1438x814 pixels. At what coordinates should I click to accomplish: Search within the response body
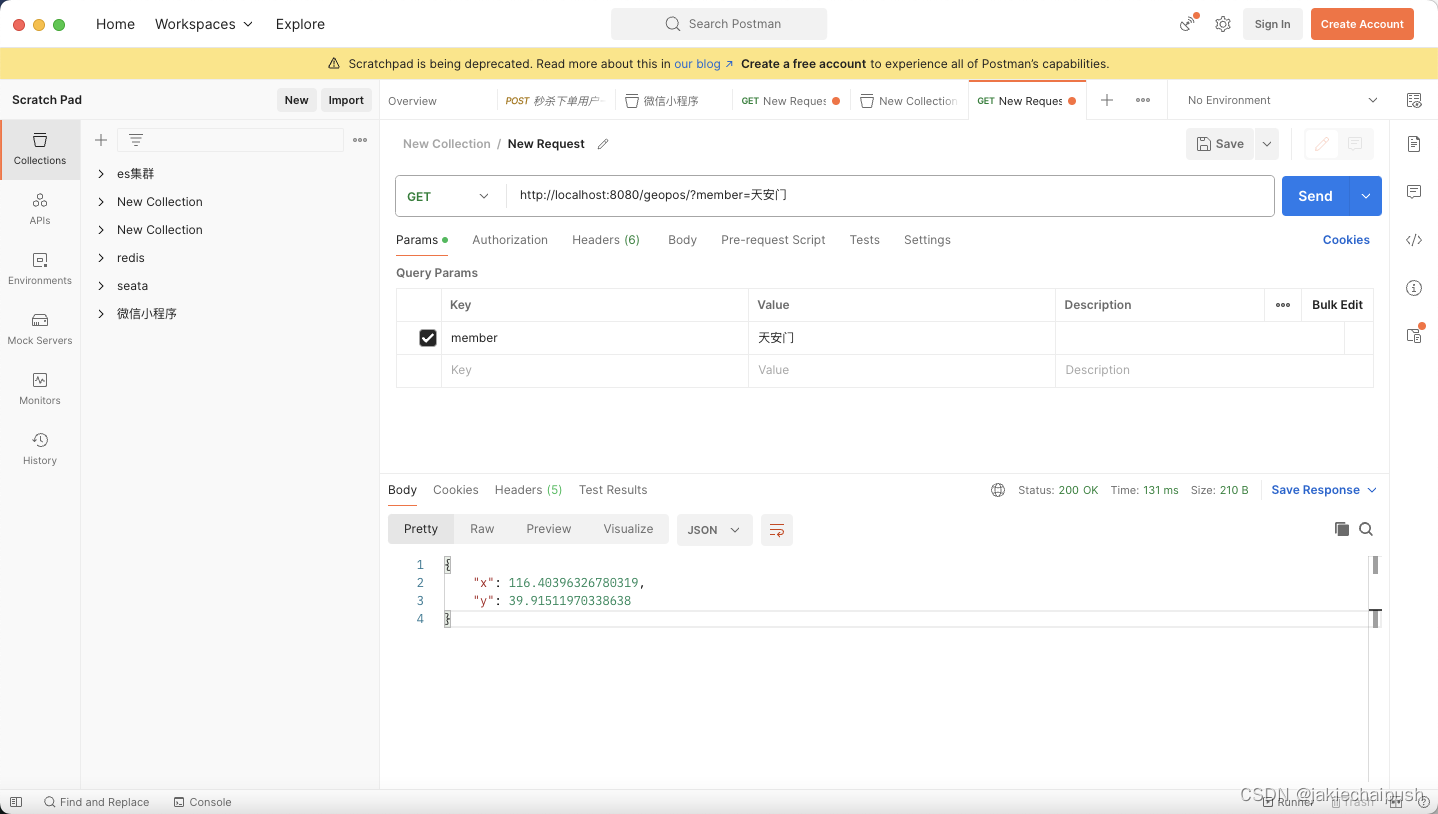click(1366, 529)
